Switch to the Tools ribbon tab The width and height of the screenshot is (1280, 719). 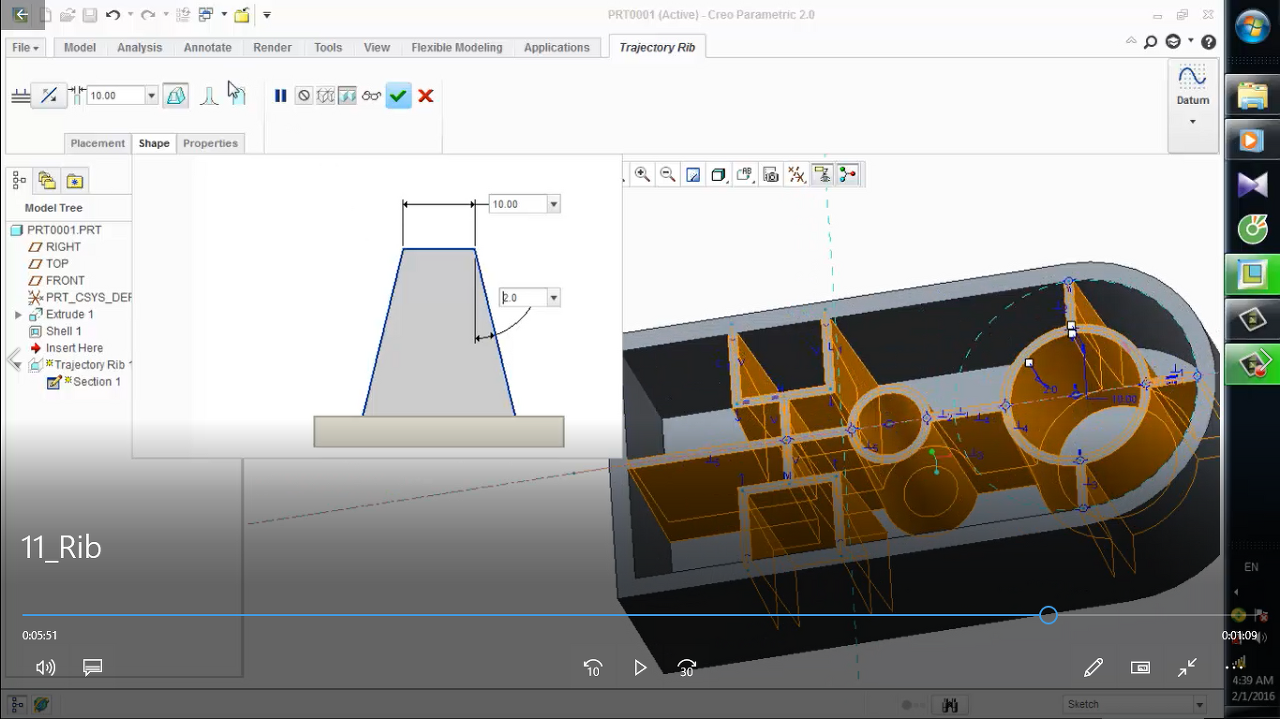(328, 47)
